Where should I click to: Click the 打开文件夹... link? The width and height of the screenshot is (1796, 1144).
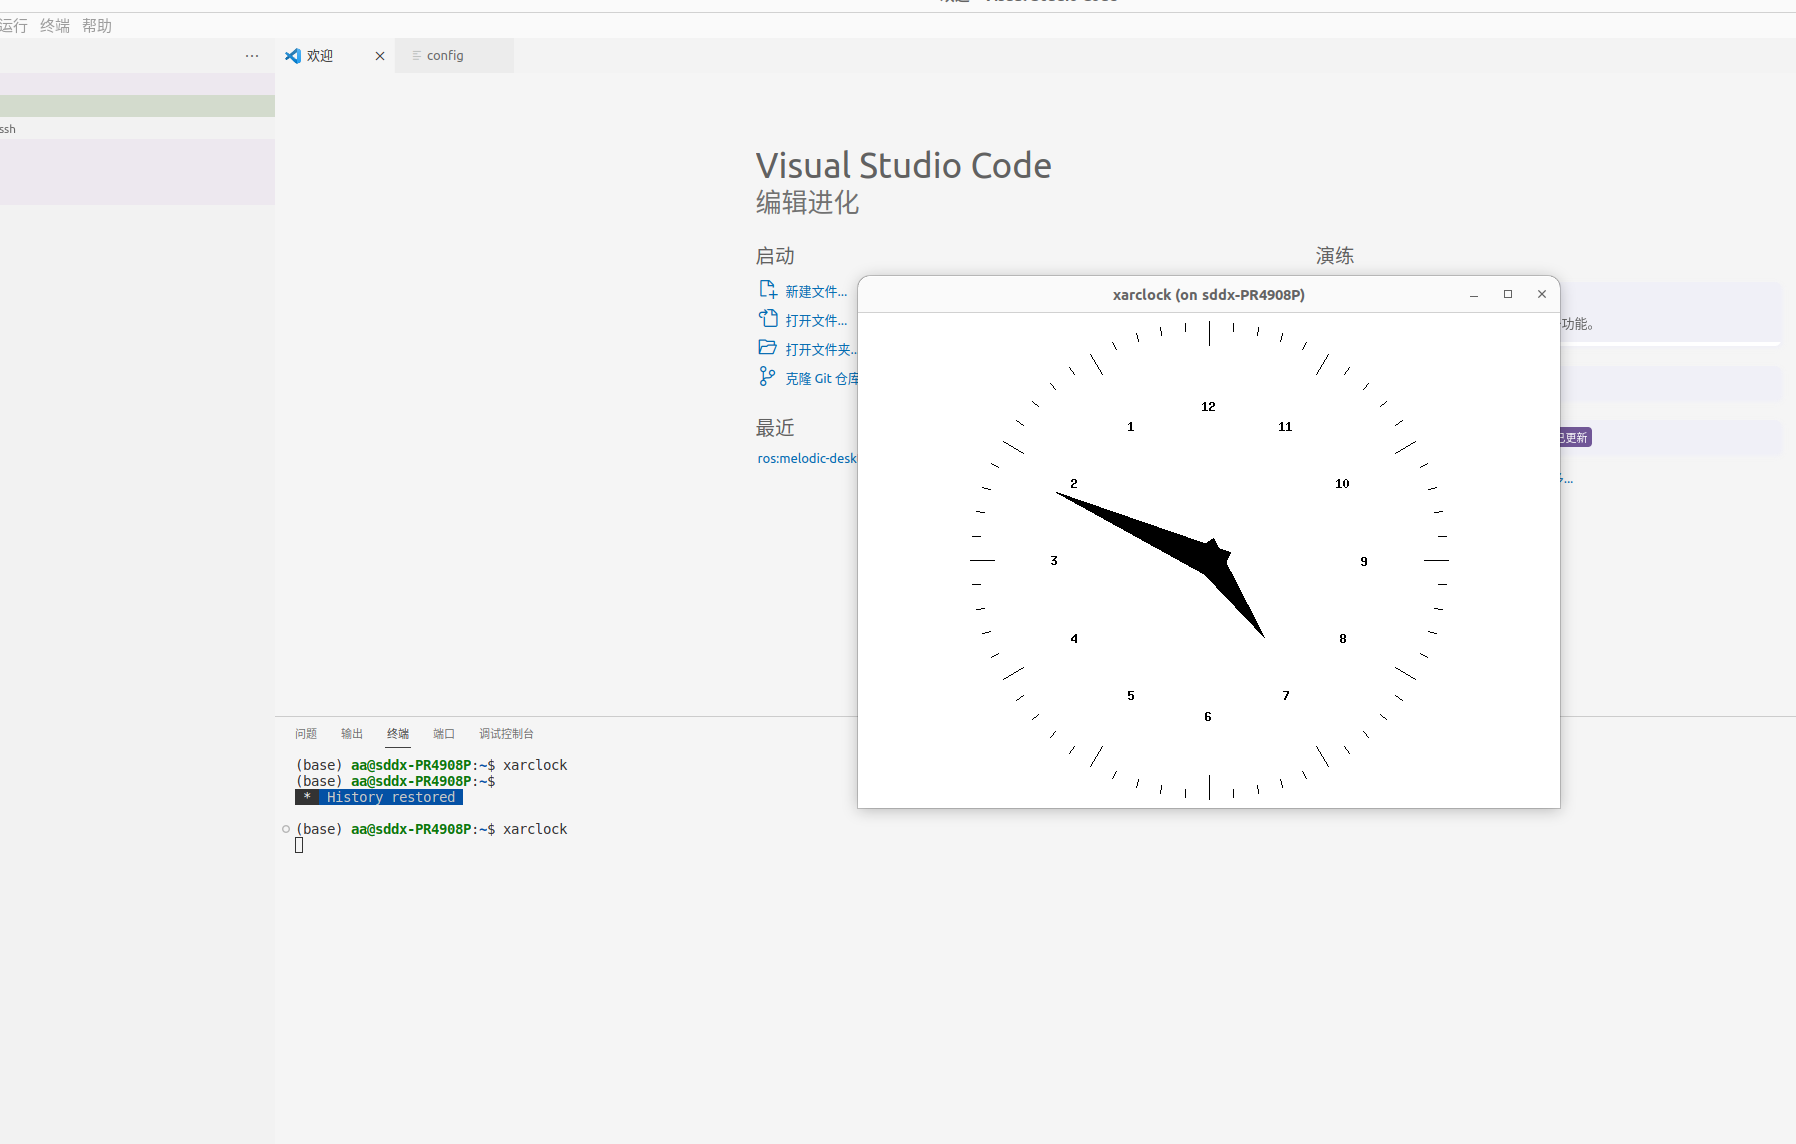click(x=821, y=350)
